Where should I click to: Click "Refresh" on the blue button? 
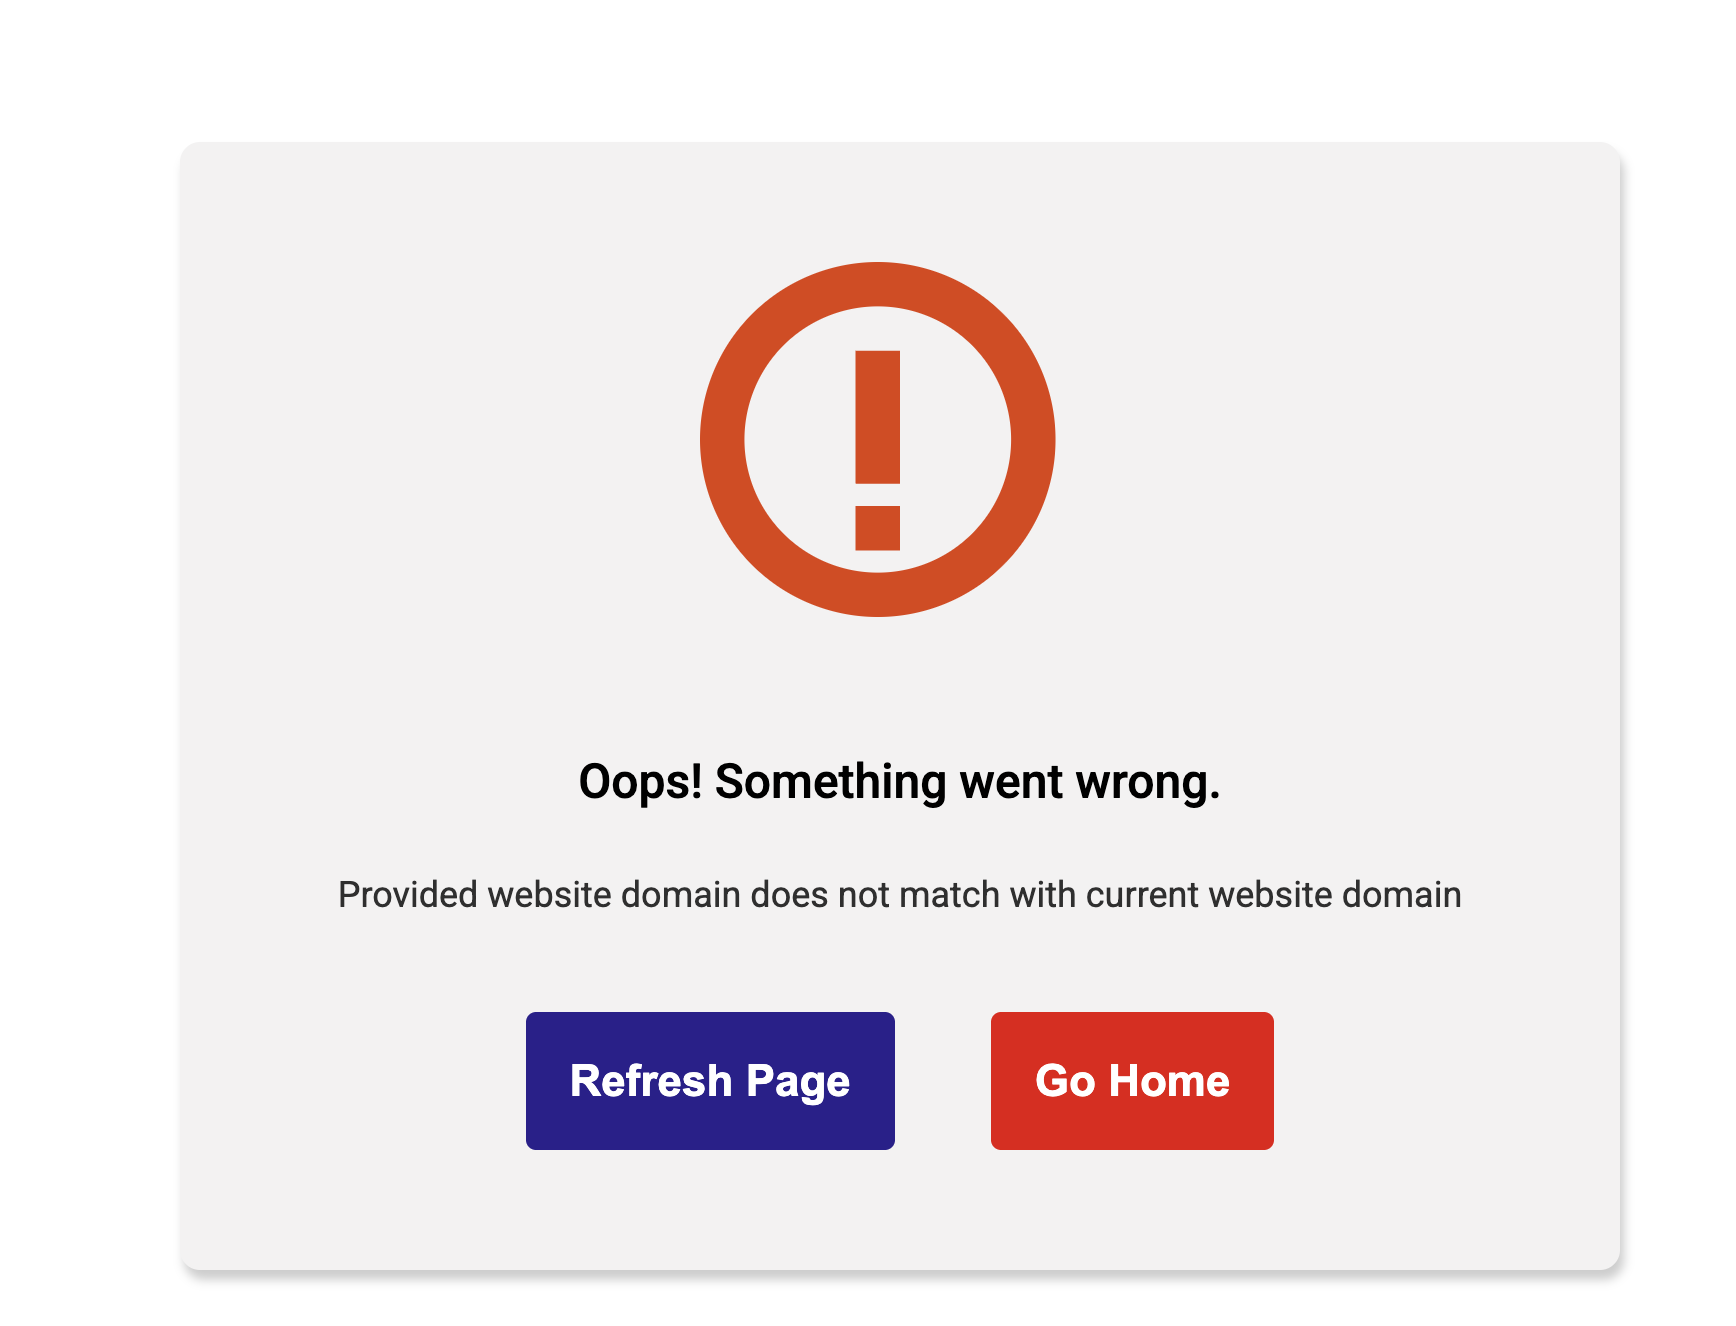click(651, 1080)
